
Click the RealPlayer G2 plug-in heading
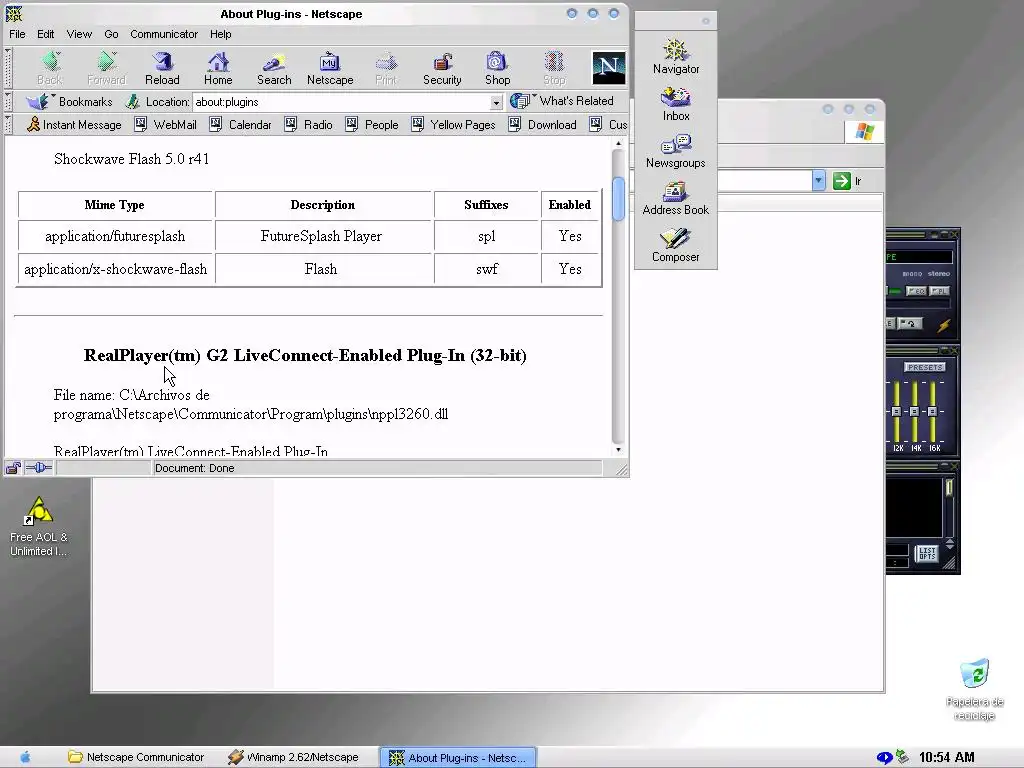305,355
